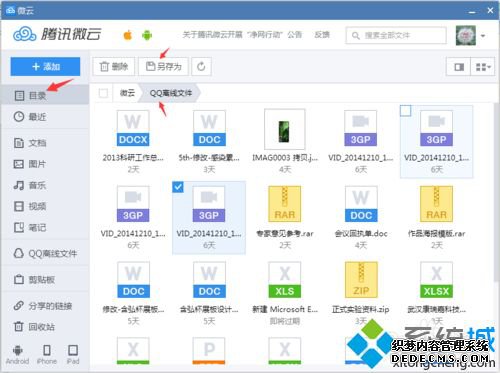Open 分享的链接 shared links in sidebar

click(45, 306)
